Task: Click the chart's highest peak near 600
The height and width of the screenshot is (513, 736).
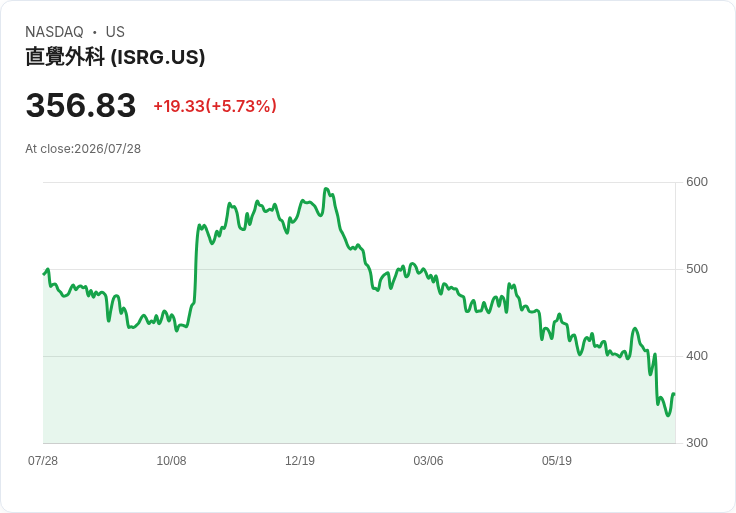Action: tap(326, 189)
